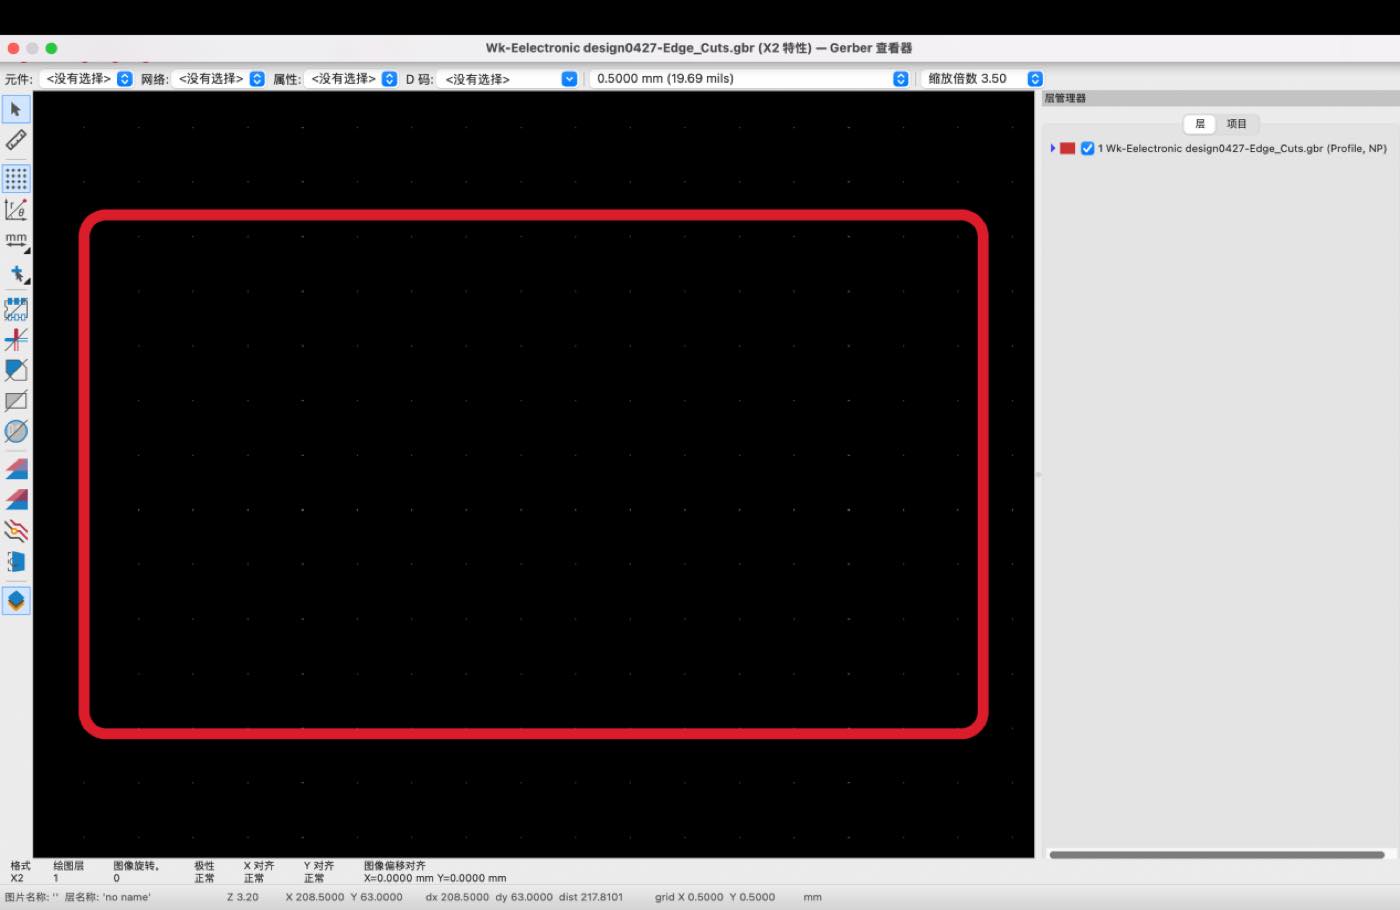Uncheck the Edge_Cuts.gbr layer visibility checkbox
The height and width of the screenshot is (910, 1400).
1087,148
